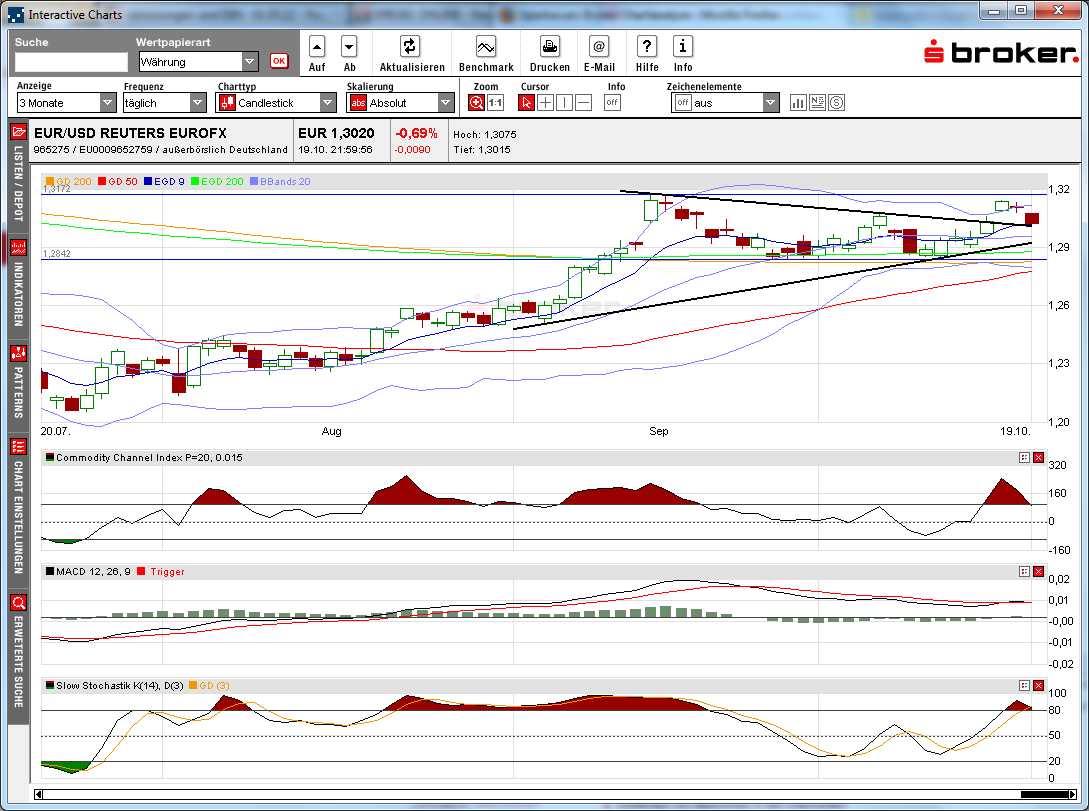The image size is (1089, 811).
Task: Toggle green EGD 200 legend entry
Action: click(x=217, y=181)
